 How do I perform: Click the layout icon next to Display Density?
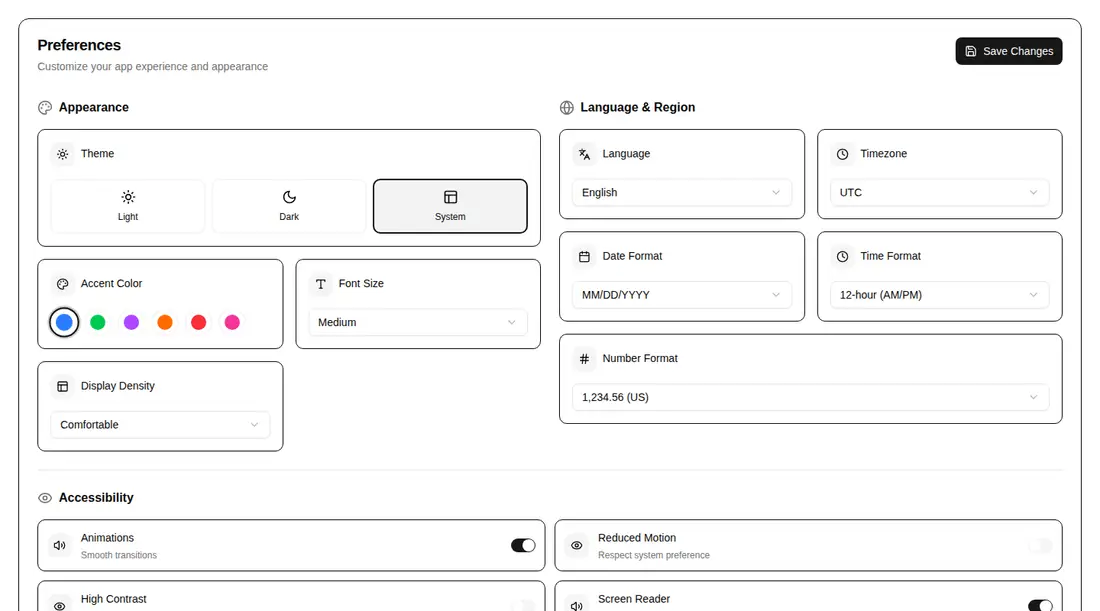(62, 387)
